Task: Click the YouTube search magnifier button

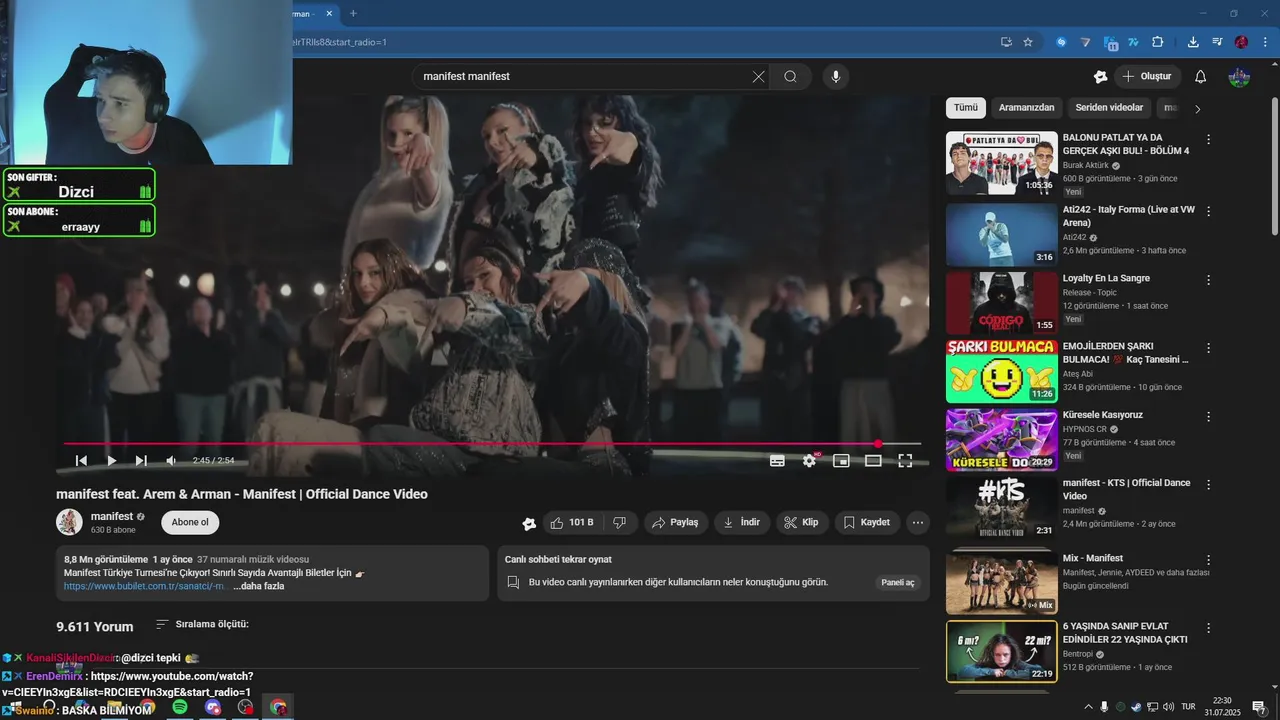Action: pos(790,76)
